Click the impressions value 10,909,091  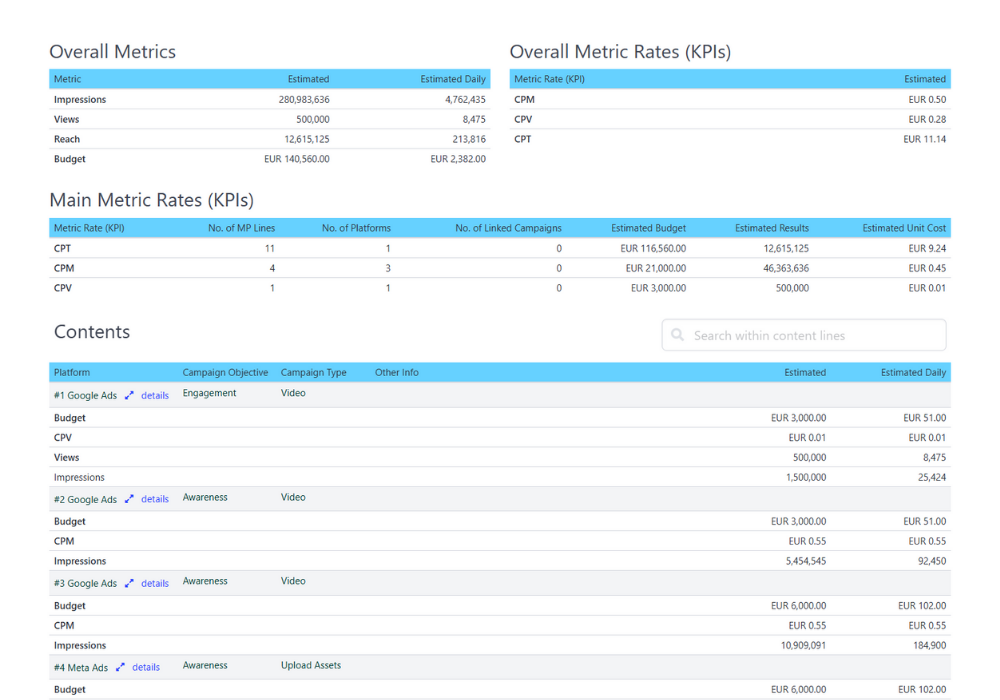pos(804,645)
